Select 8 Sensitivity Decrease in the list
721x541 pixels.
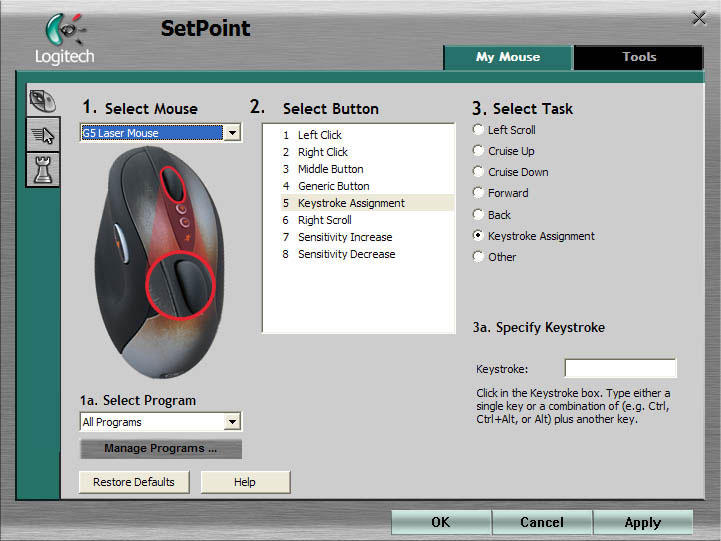367,254
